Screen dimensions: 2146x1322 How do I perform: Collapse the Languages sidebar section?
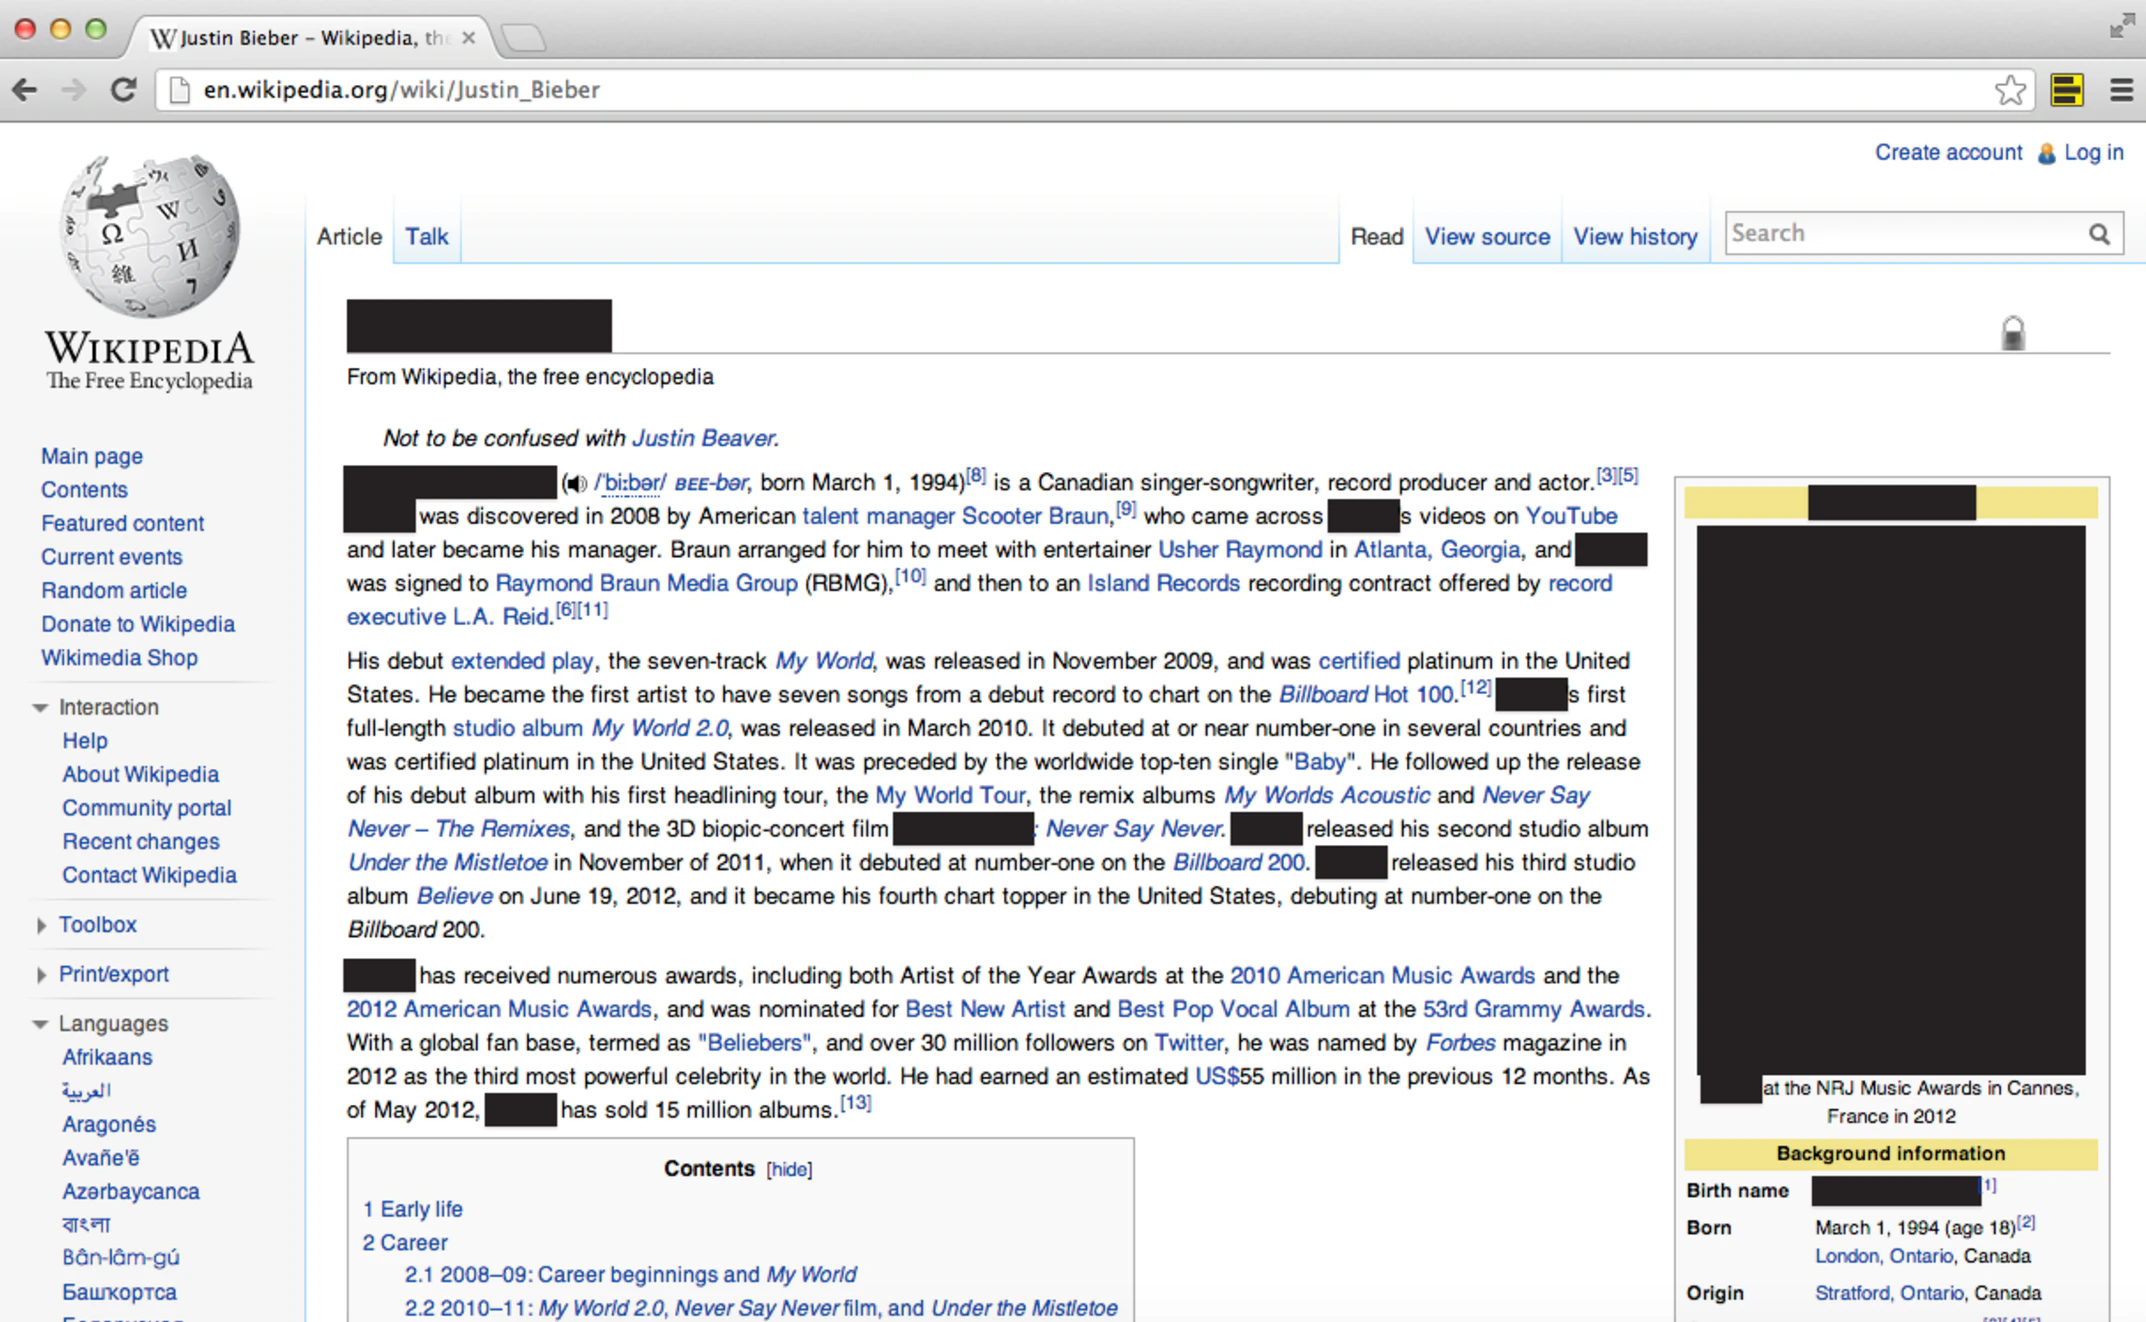tap(41, 1024)
